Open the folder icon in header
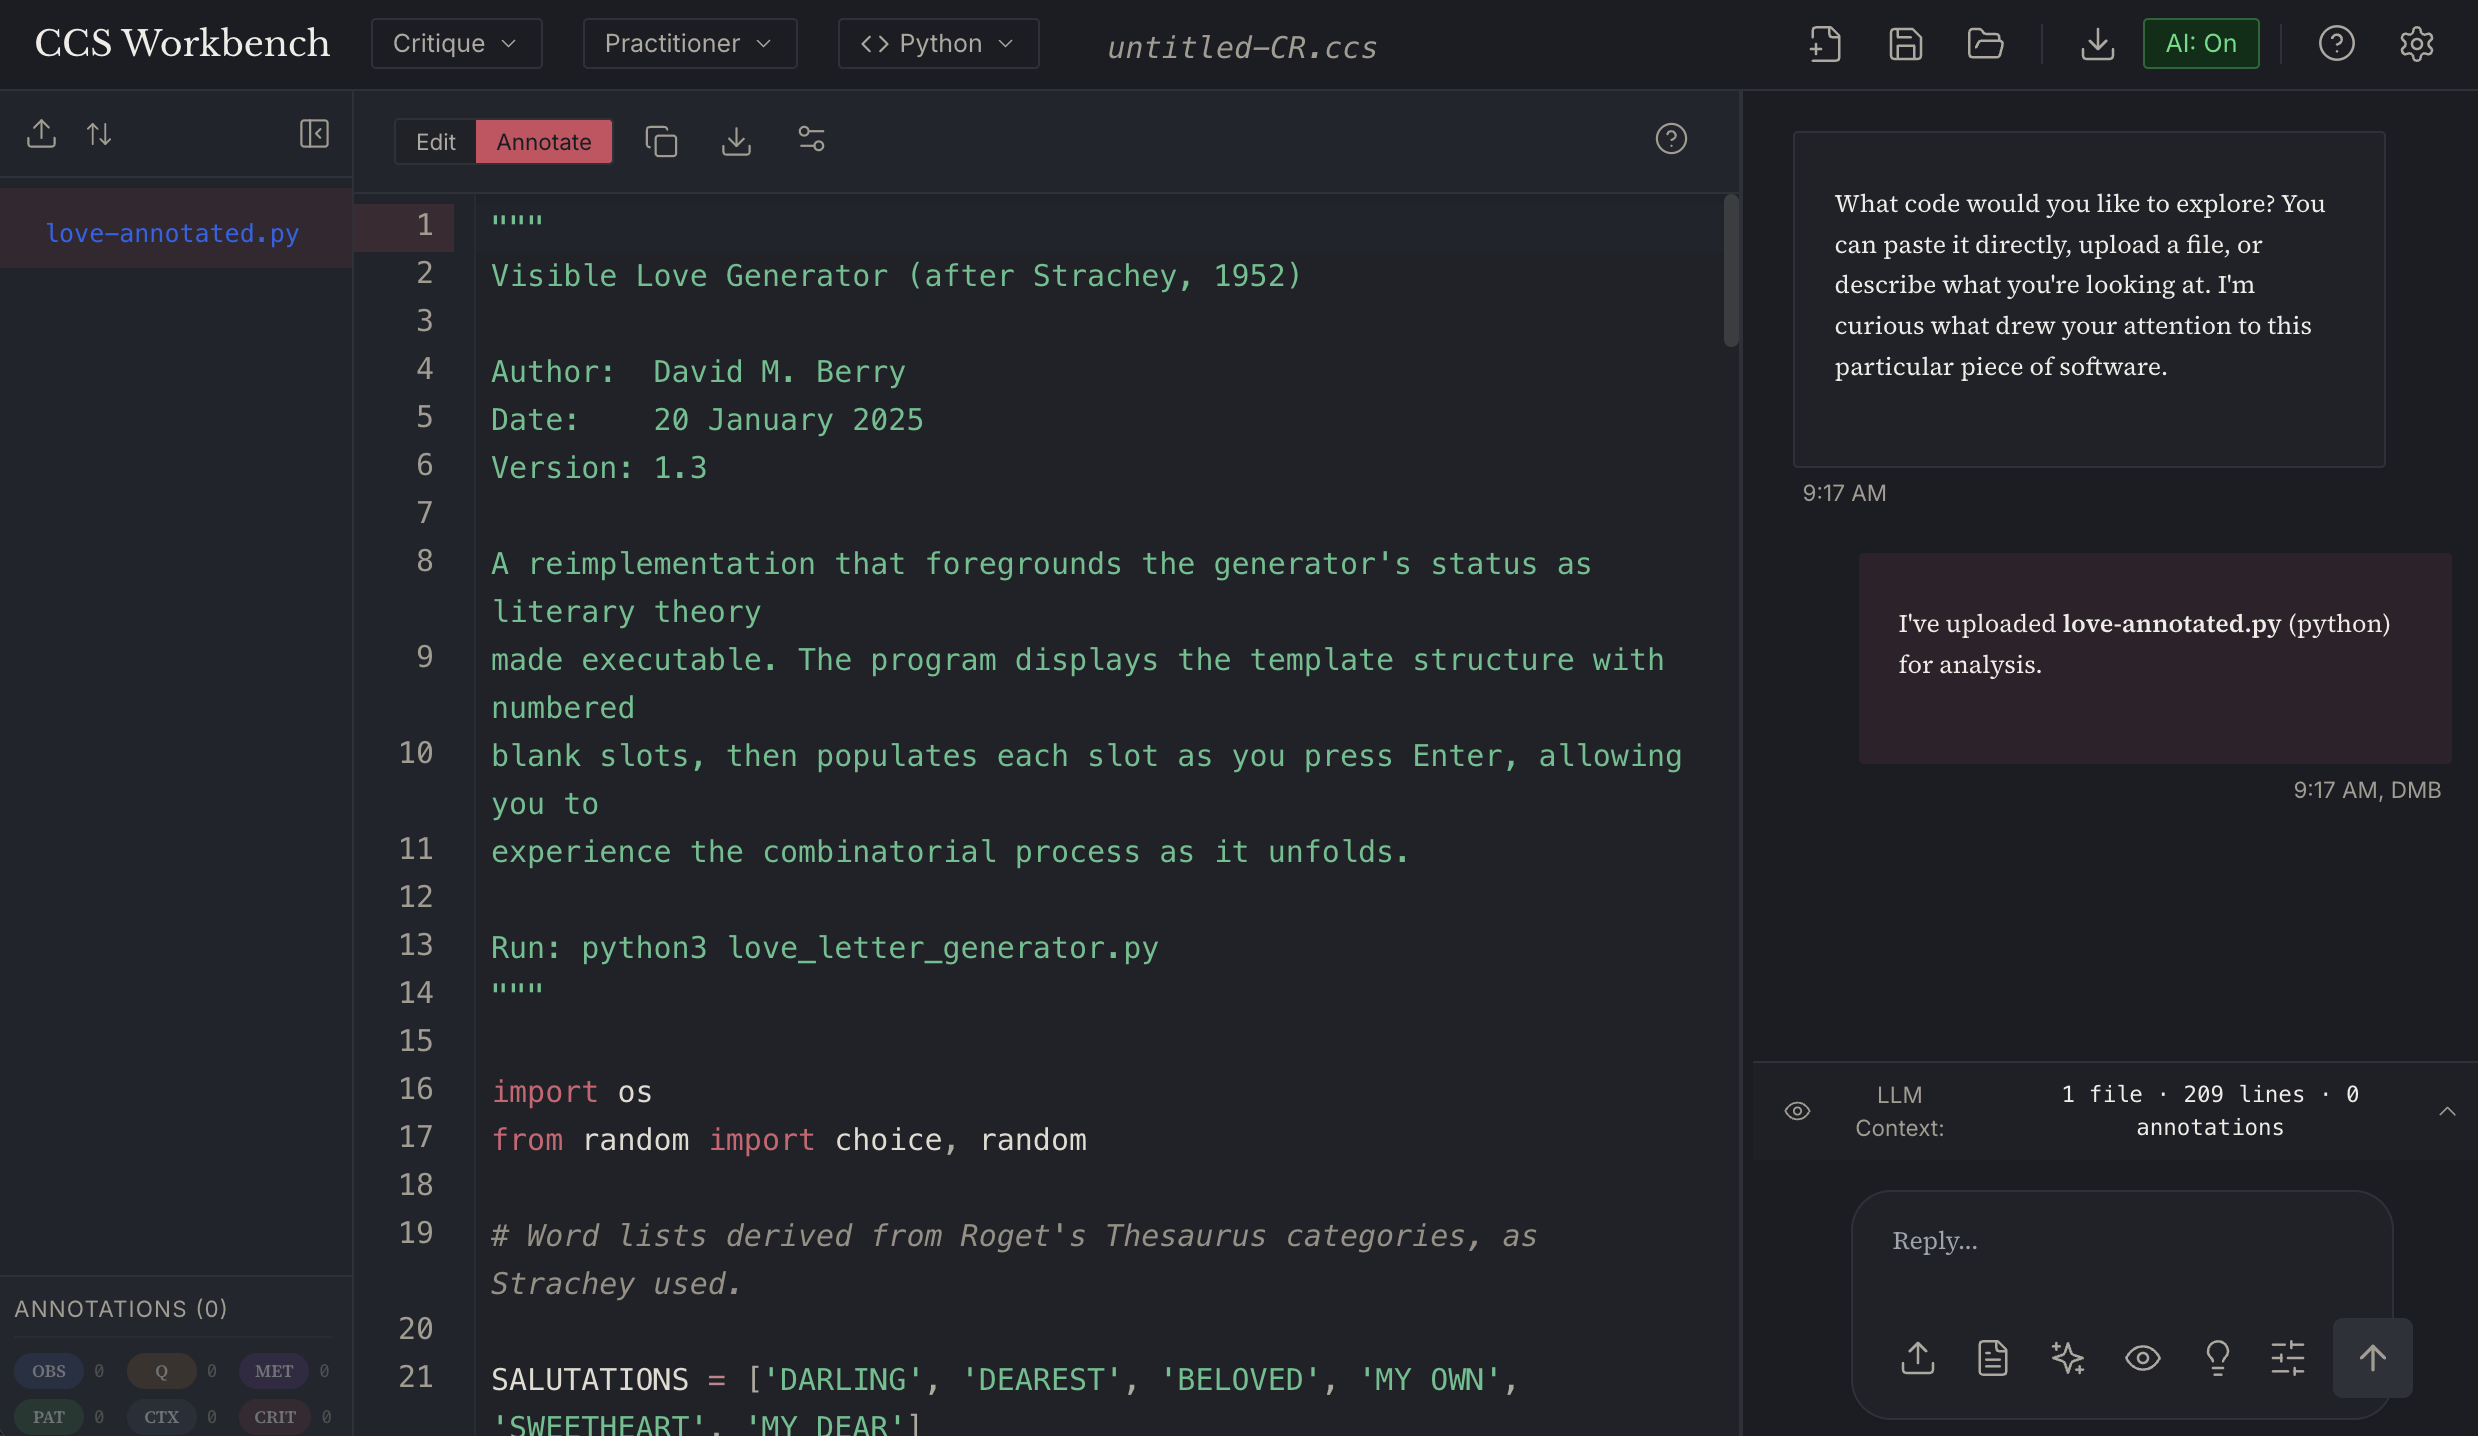This screenshot has height=1436, width=2478. pyautogui.click(x=1984, y=44)
